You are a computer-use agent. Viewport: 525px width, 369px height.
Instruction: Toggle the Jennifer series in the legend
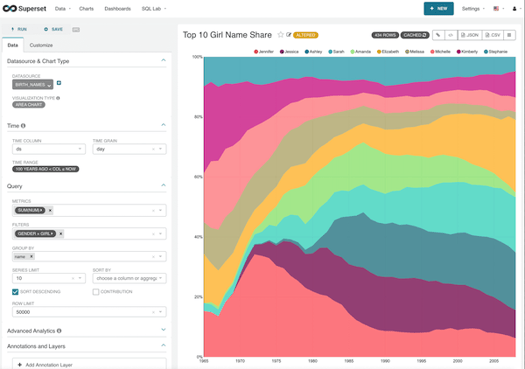[x=264, y=52]
